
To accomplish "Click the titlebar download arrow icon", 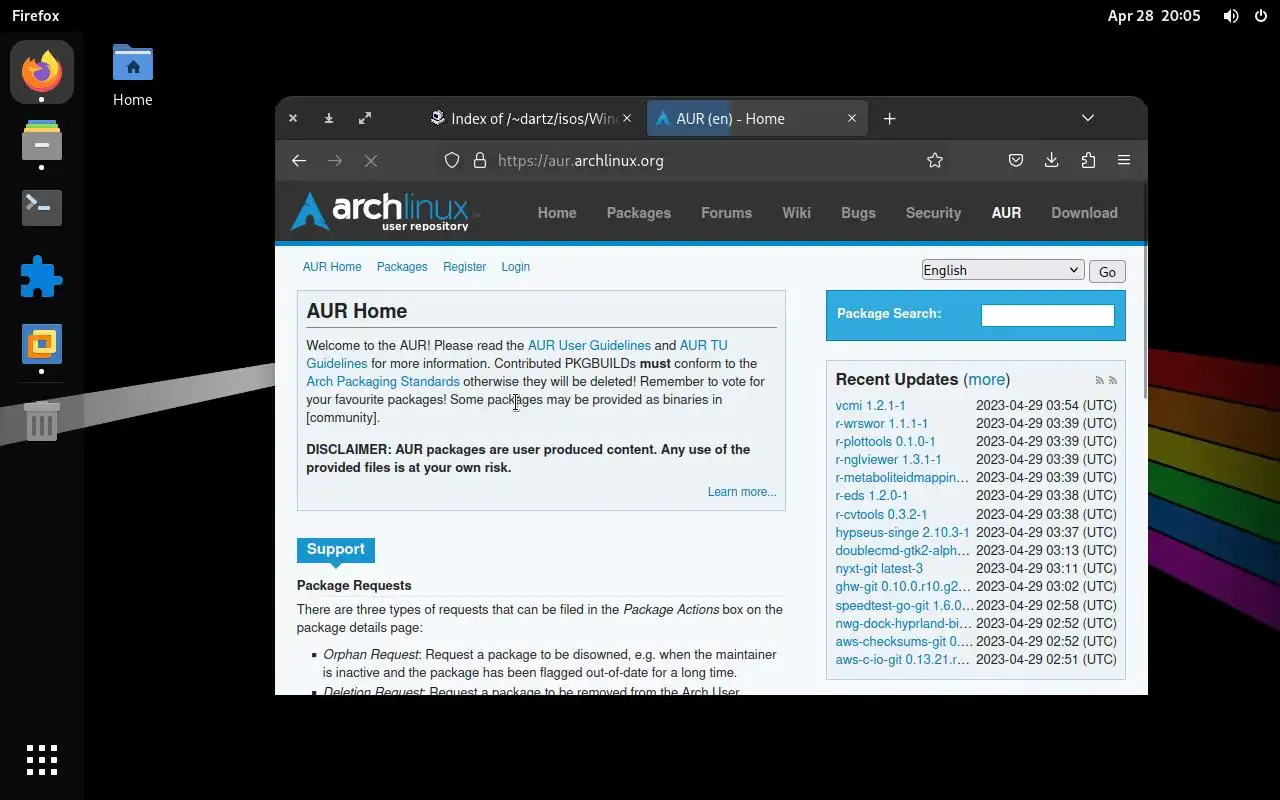I will [x=329, y=118].
